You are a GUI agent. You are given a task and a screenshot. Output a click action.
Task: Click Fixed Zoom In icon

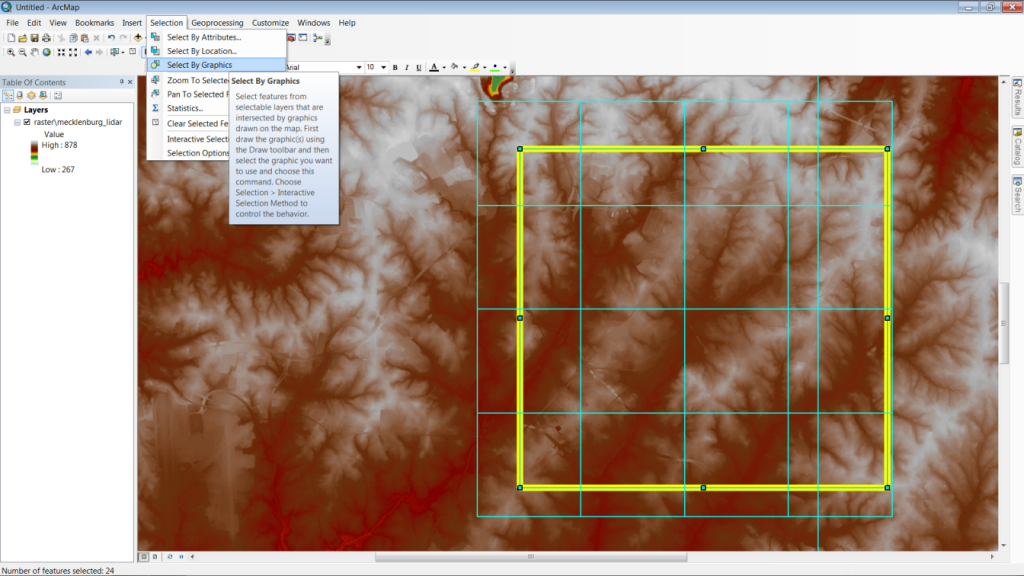61,52
